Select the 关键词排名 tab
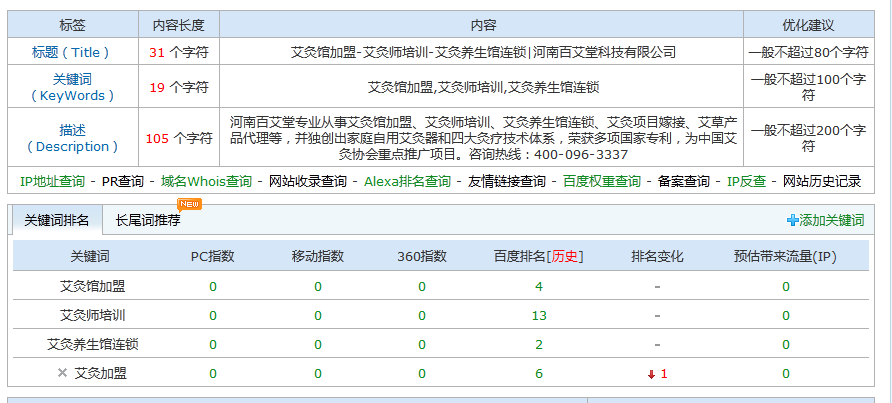This screenshot has width=892, height=403. click(56, 220)
